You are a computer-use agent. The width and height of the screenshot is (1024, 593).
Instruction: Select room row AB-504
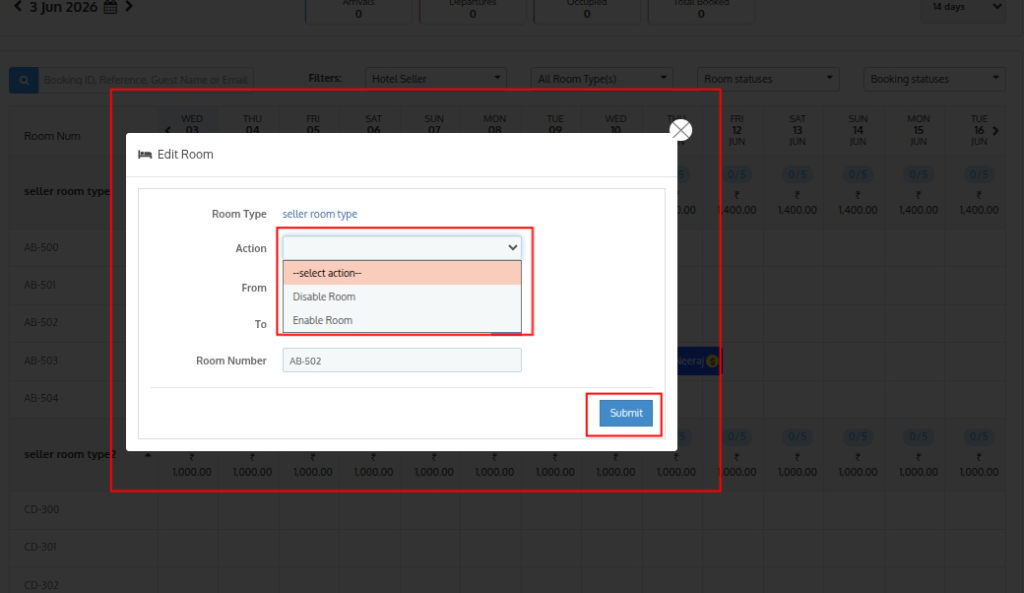click(x=41, y=398)
